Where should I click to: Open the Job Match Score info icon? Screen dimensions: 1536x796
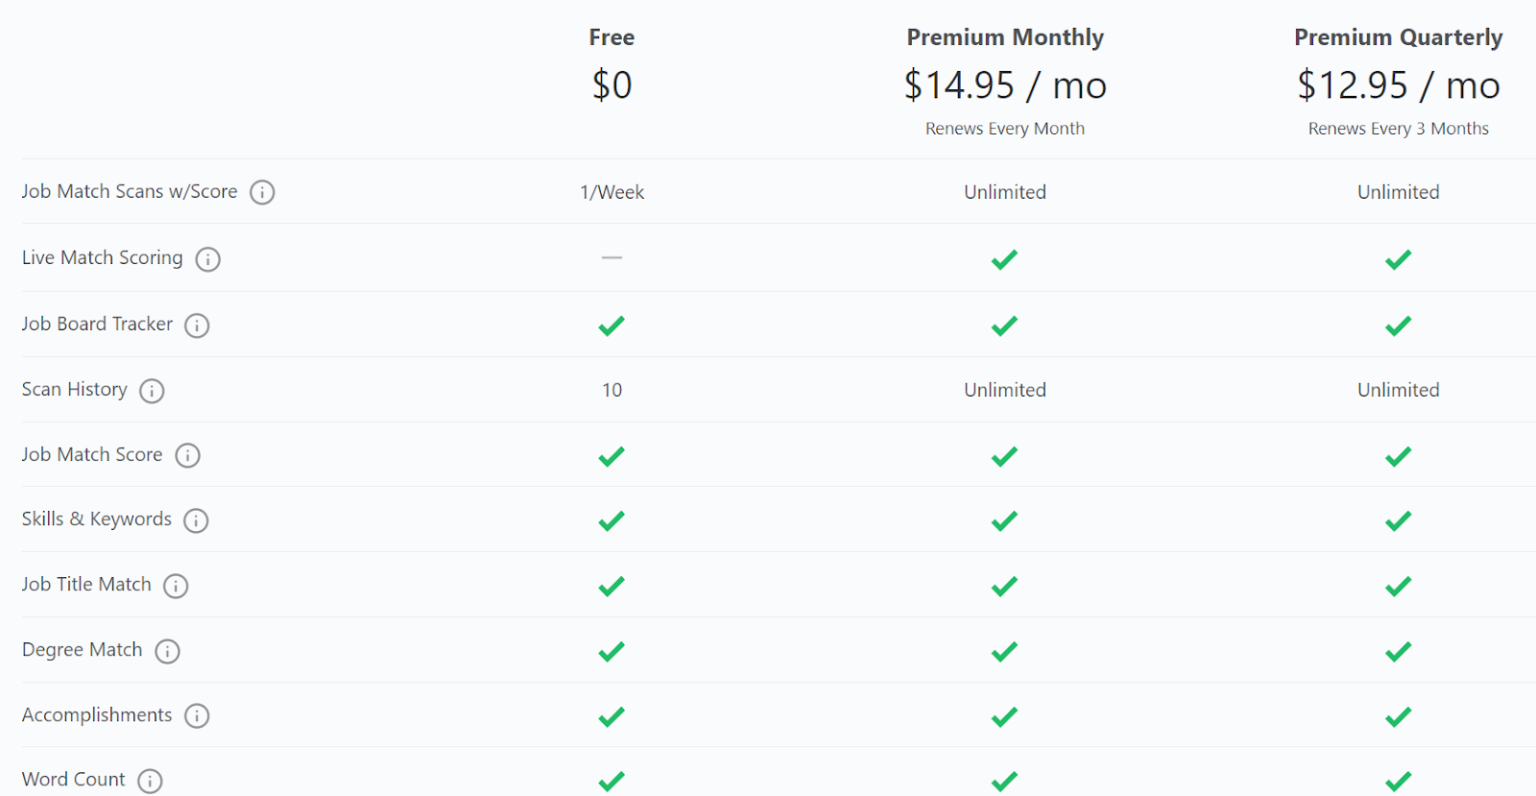pyautogui.click(x=187, y=455)
